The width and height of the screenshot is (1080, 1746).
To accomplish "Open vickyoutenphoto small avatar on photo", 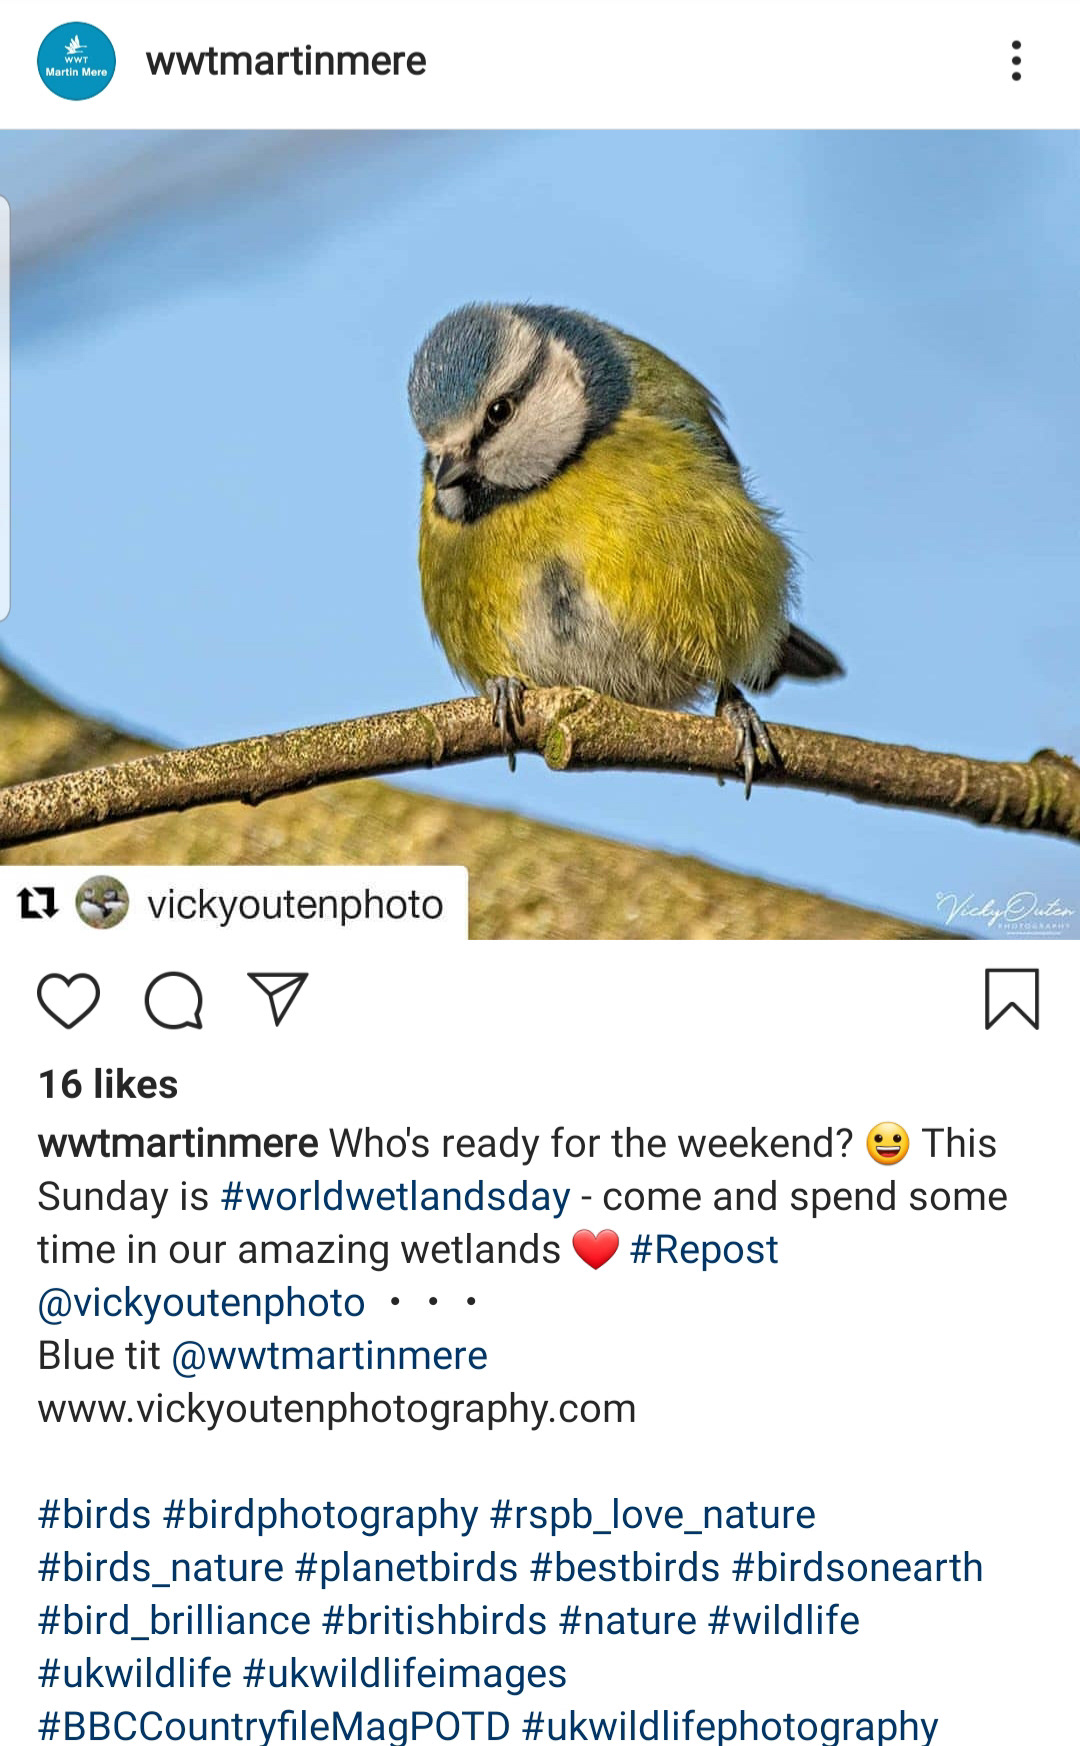I will point(103,902).
